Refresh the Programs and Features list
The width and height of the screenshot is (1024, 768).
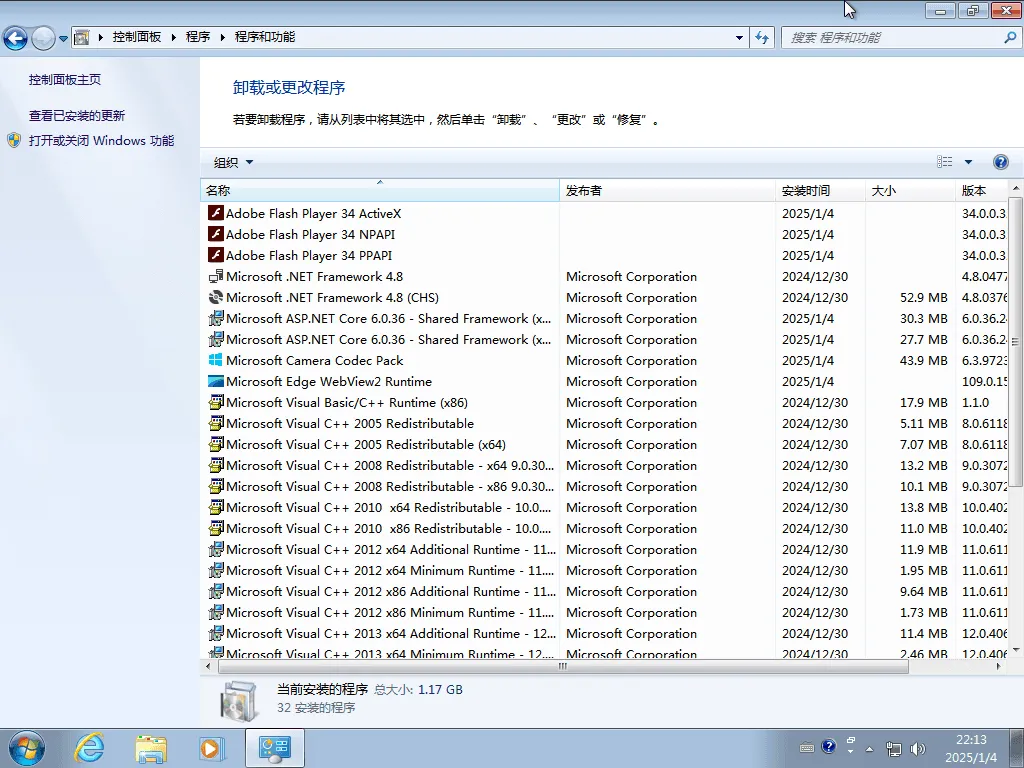pyautogui.click(x=761, y=37)
